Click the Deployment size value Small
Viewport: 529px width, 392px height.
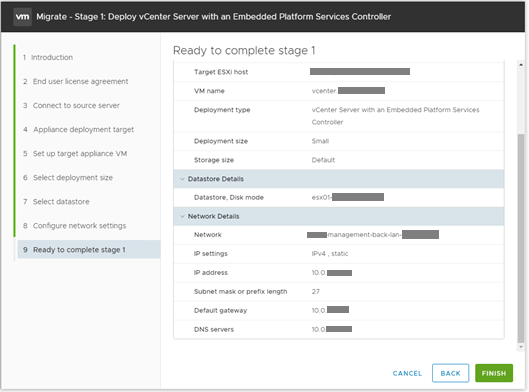[x=320, y=141]
